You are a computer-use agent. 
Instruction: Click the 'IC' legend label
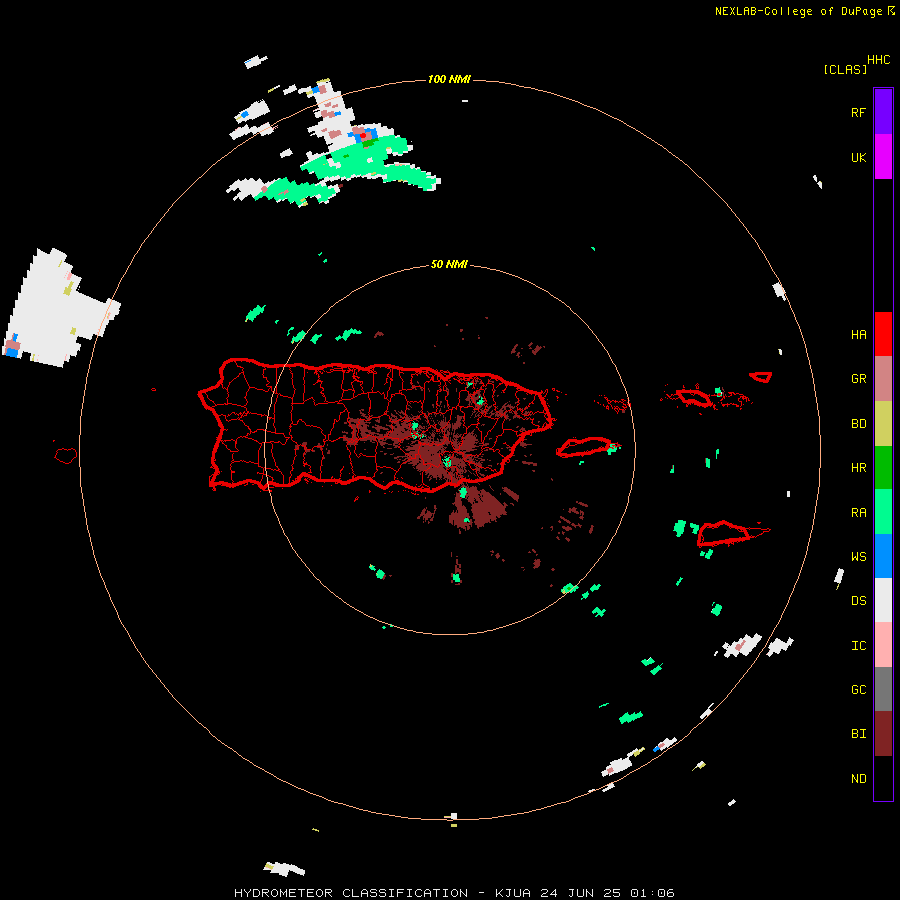[x=858, y=646]
